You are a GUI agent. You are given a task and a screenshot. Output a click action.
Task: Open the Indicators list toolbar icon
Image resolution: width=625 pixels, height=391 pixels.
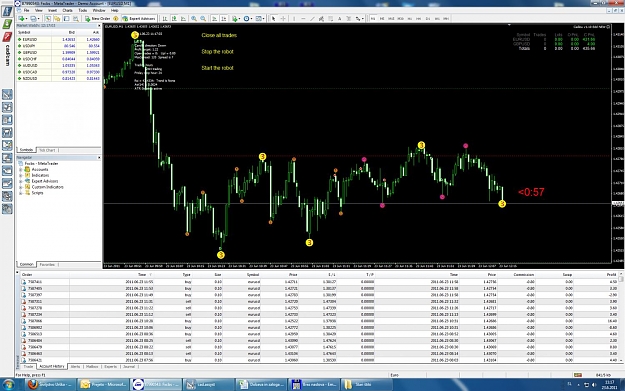pos(236,18)
